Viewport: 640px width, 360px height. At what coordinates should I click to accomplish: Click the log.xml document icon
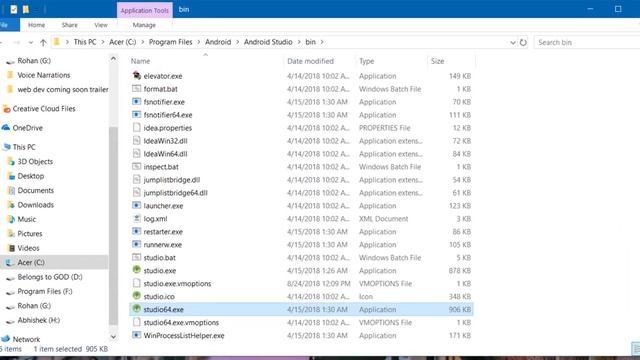coord(137,218)
